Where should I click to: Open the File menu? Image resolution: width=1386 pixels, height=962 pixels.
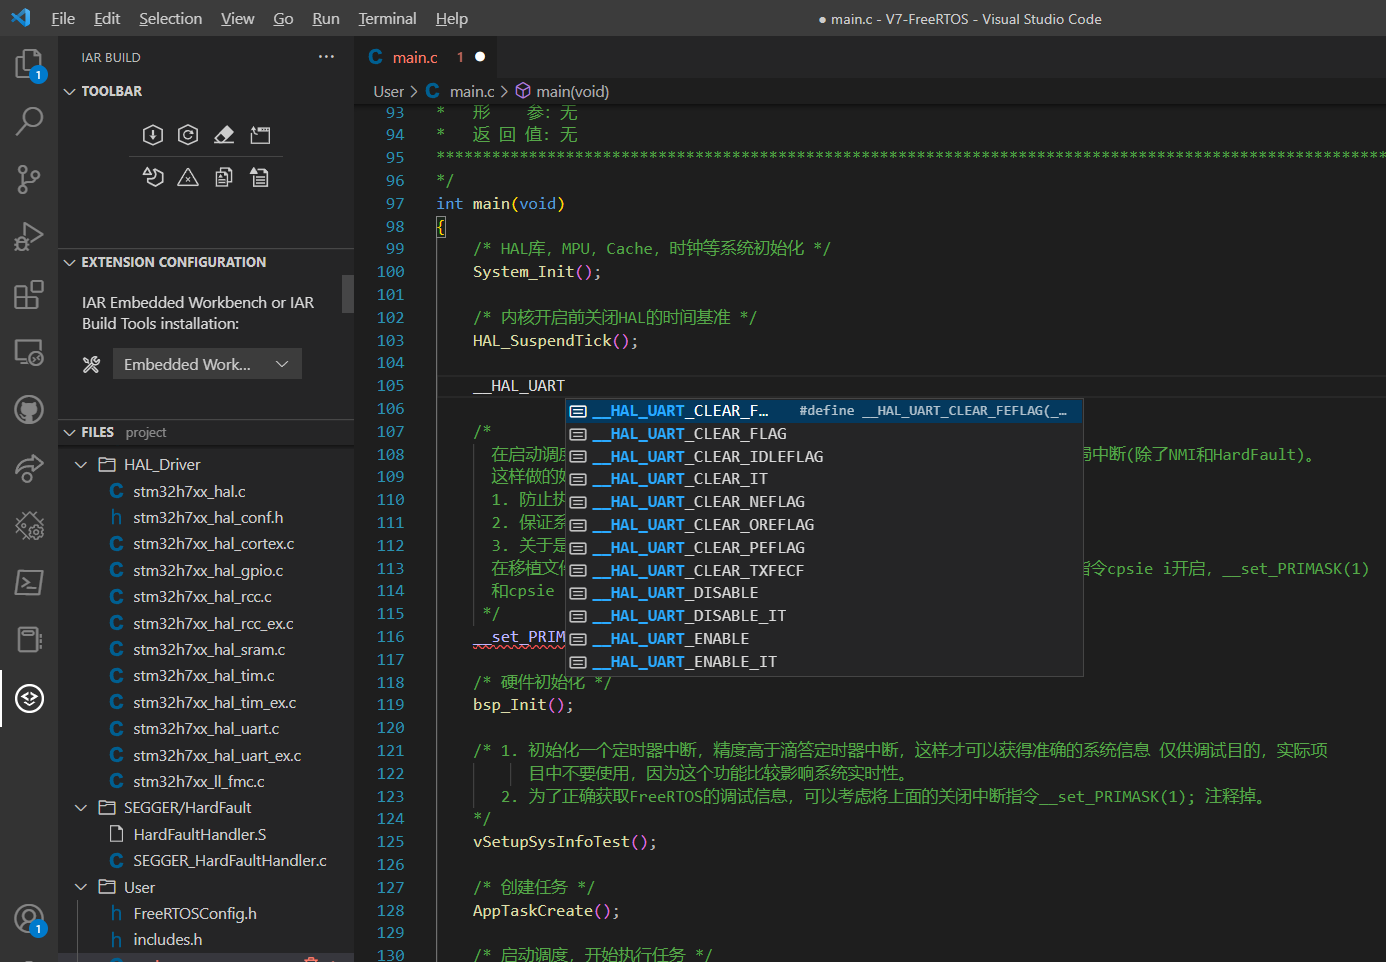point(63,18)
